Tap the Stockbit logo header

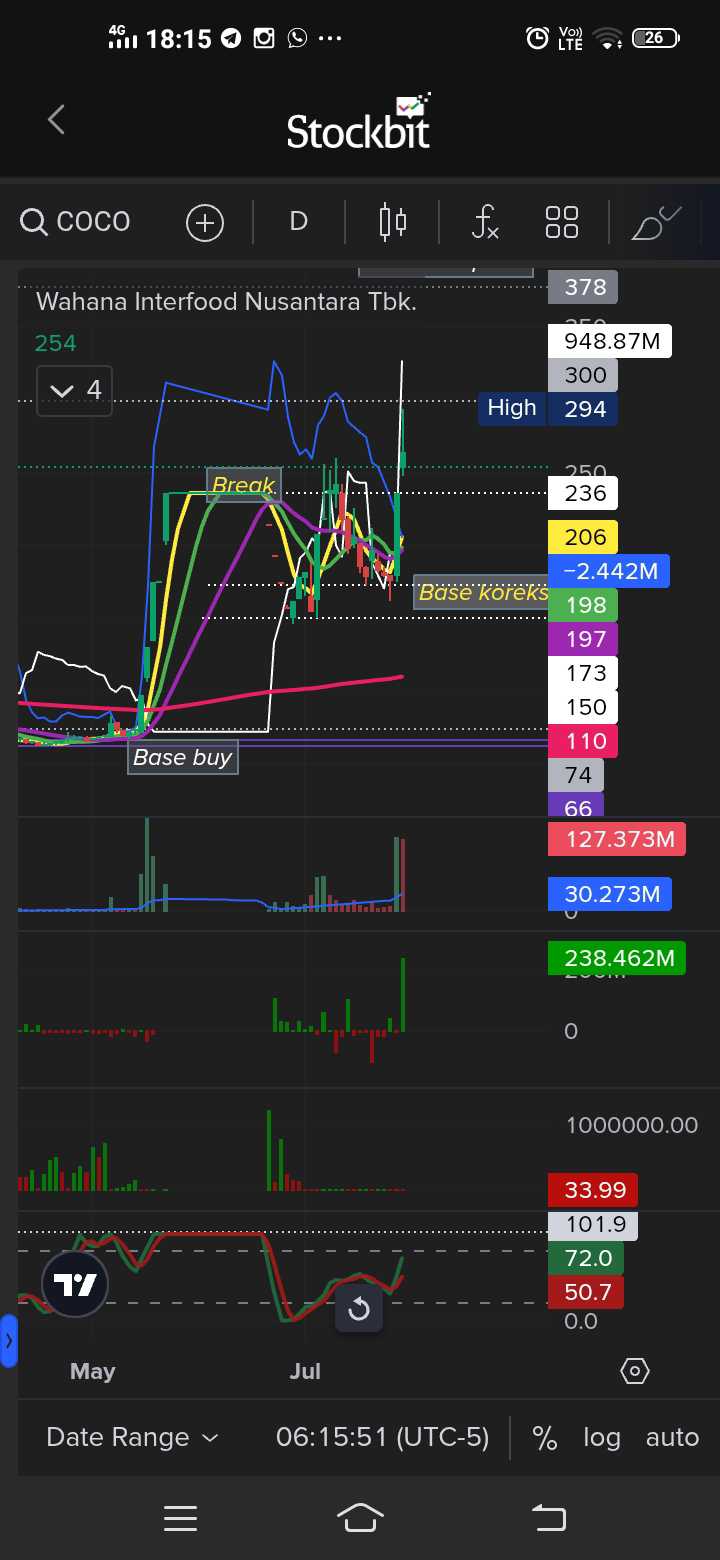pyautogui.click(x=359, y=121)
